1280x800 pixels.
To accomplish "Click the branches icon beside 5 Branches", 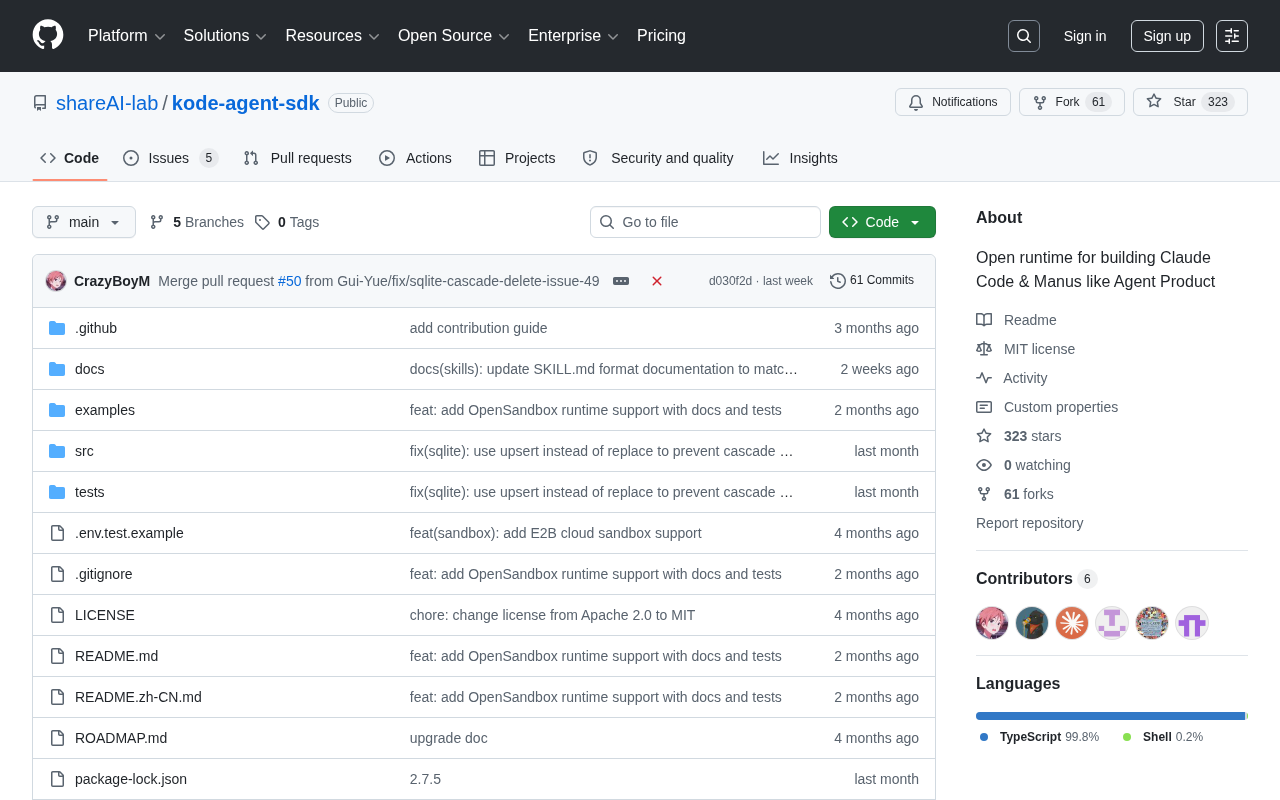I will pos(157,222).
